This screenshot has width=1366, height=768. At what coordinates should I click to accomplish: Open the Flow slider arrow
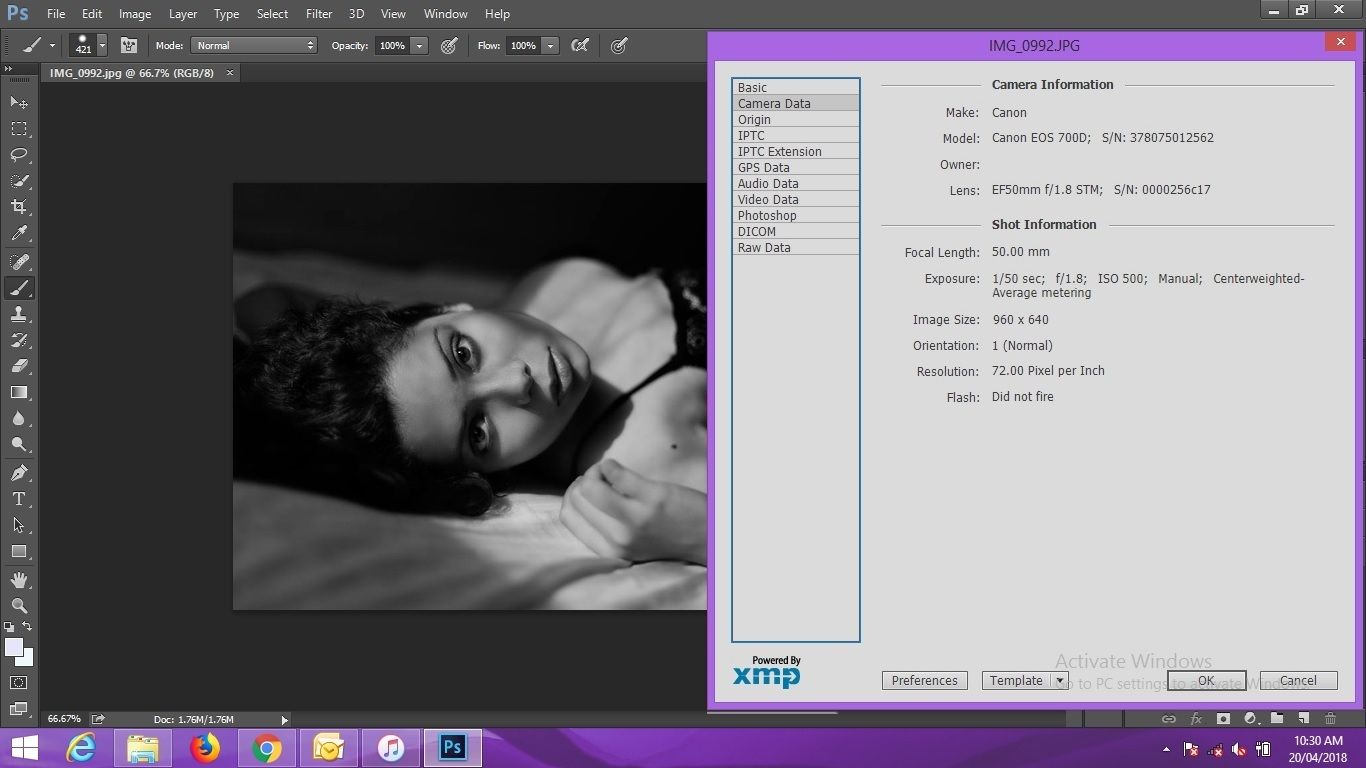pyautogui.click(x=550, y=46)
